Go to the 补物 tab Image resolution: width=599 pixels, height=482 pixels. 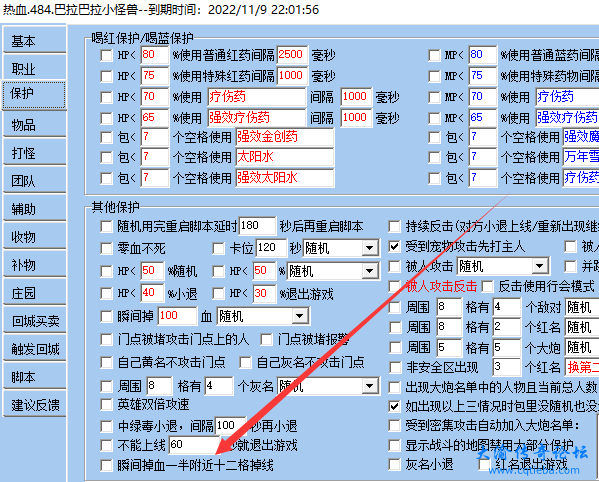[34, 264]
